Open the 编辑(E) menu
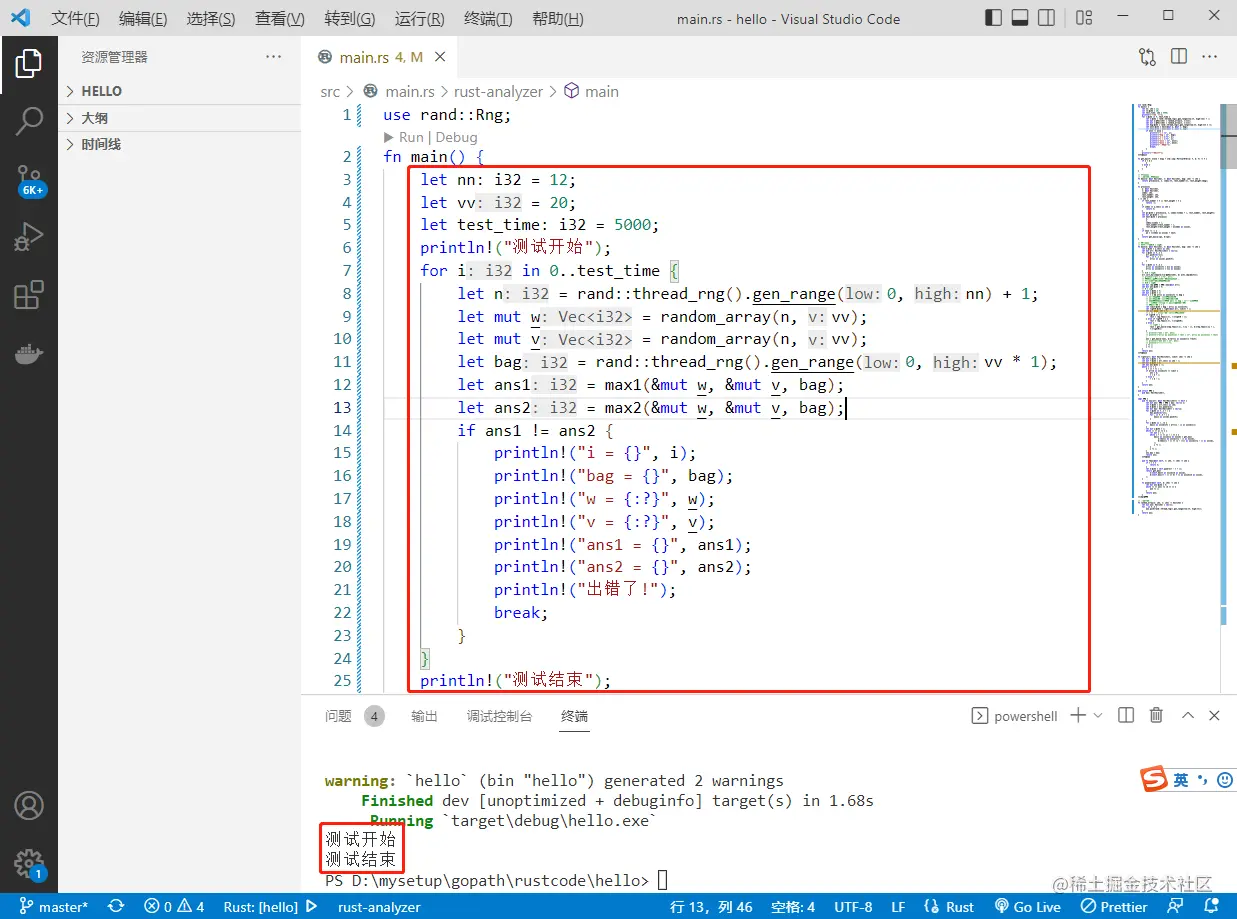Viewport: 1237px width, 919px height. [143, 19]
